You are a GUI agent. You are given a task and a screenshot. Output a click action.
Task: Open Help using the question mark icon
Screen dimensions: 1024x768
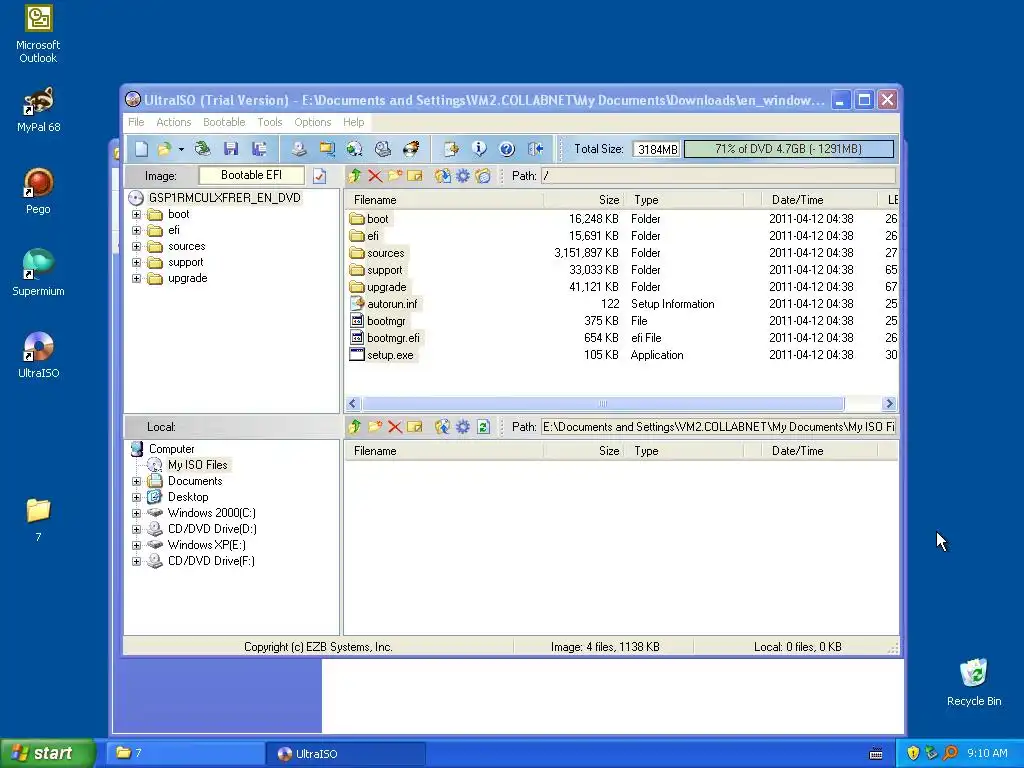(x=507, y=149)
